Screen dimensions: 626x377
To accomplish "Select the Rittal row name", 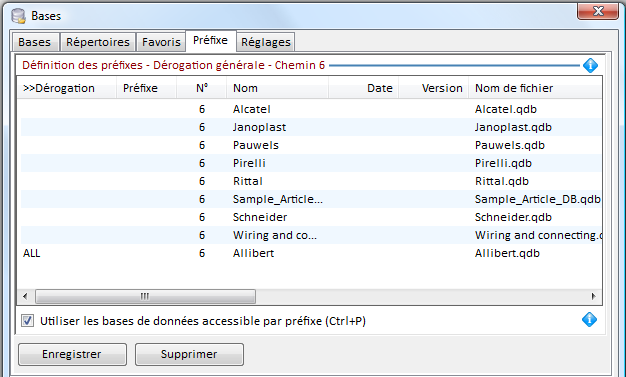I will [248, 181].
